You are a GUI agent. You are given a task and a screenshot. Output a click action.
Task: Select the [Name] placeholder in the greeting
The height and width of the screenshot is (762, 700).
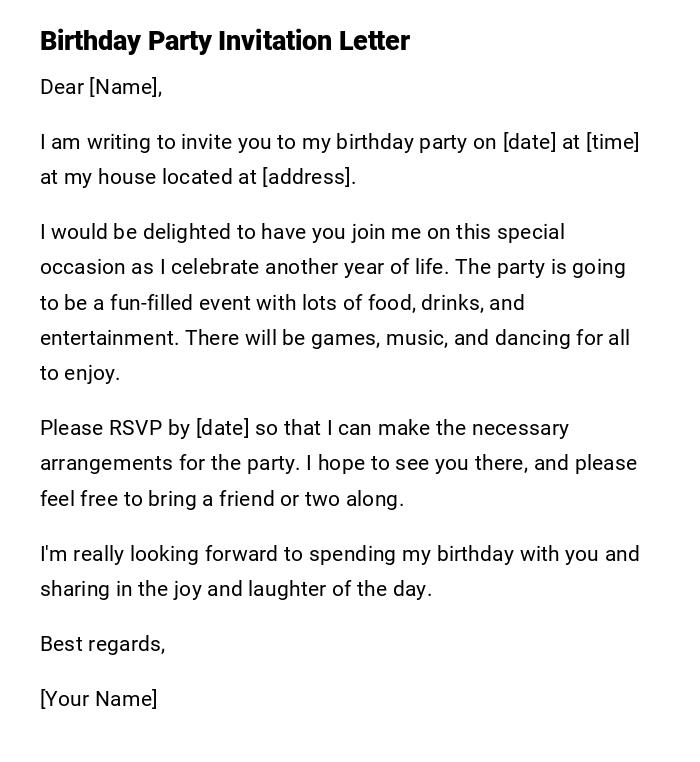(125, 87)
